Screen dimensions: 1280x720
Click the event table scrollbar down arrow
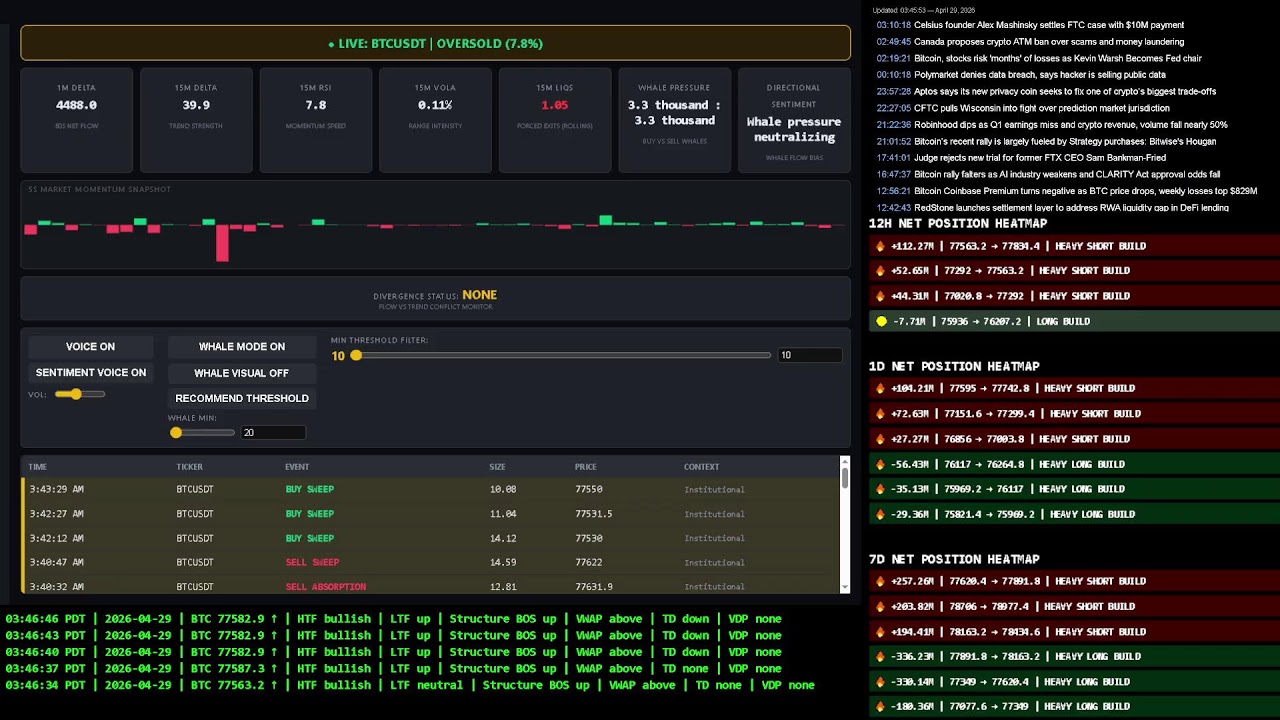[x=845, y=587]
